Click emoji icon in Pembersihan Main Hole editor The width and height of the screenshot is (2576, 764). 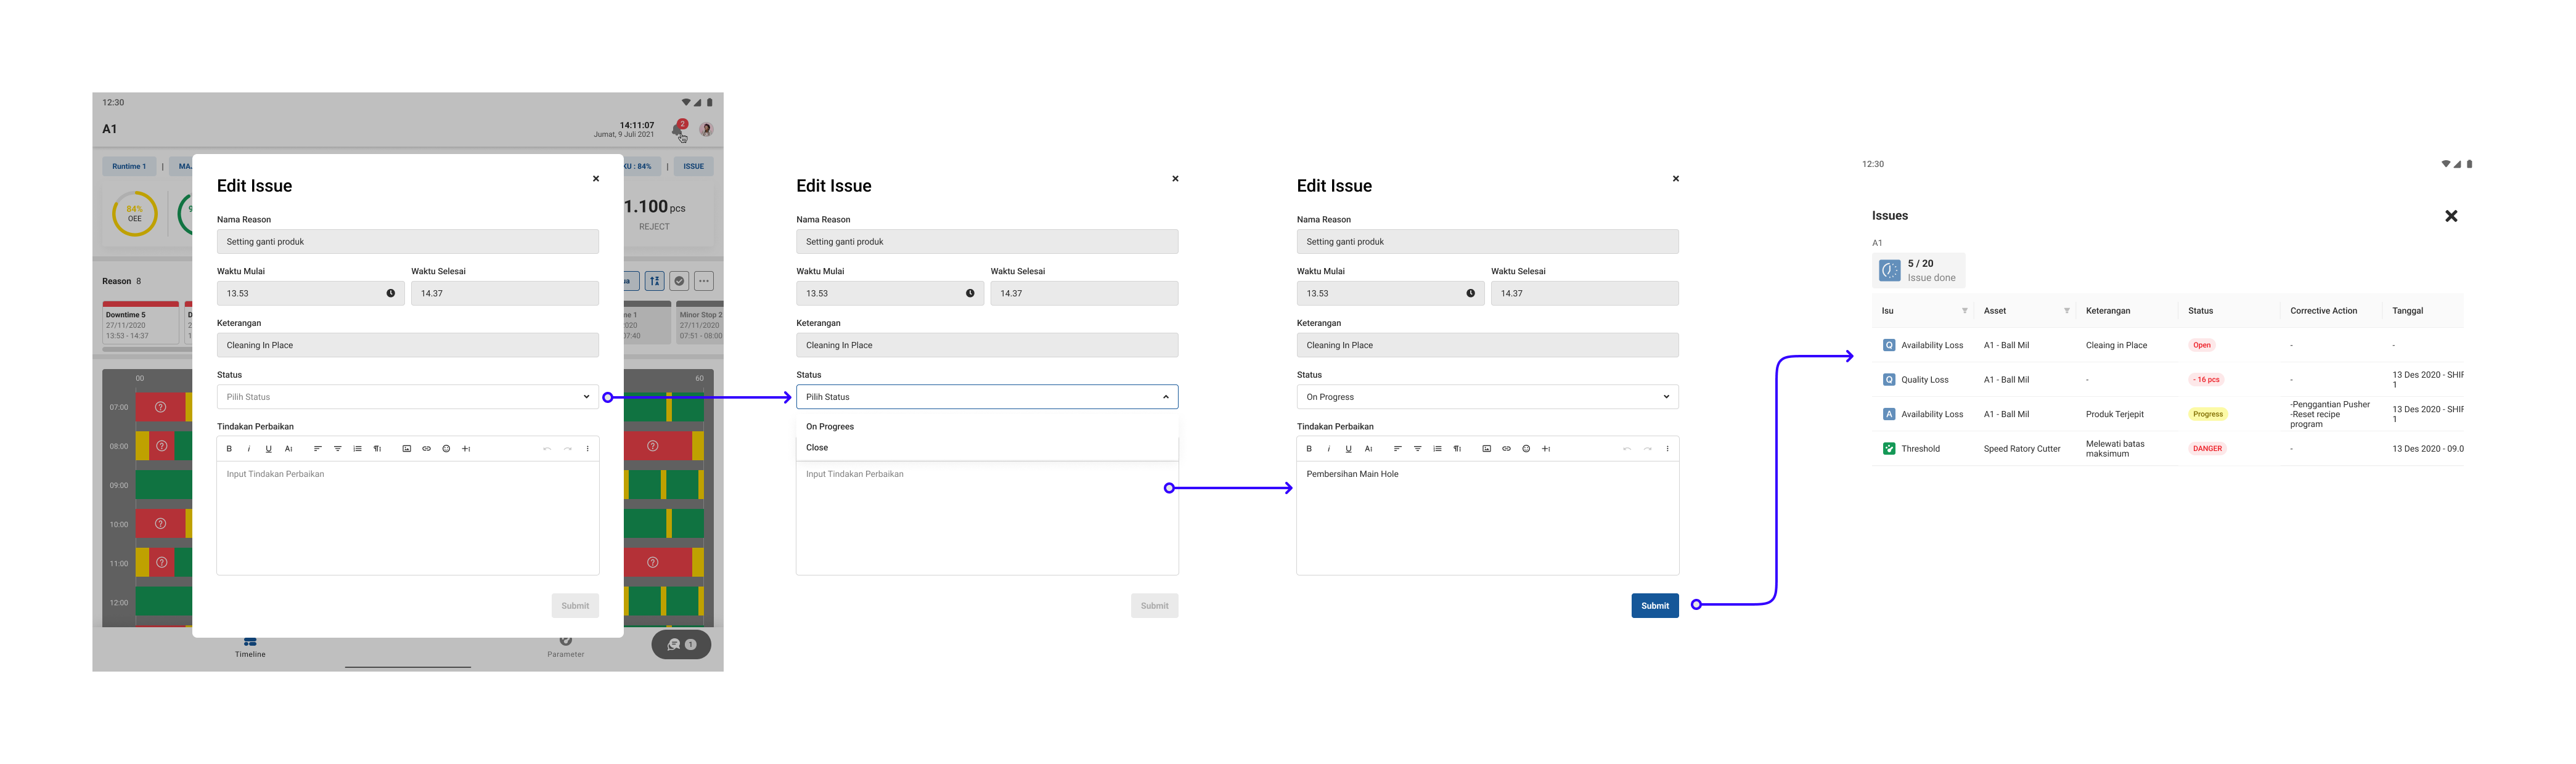pos(1526,449)
